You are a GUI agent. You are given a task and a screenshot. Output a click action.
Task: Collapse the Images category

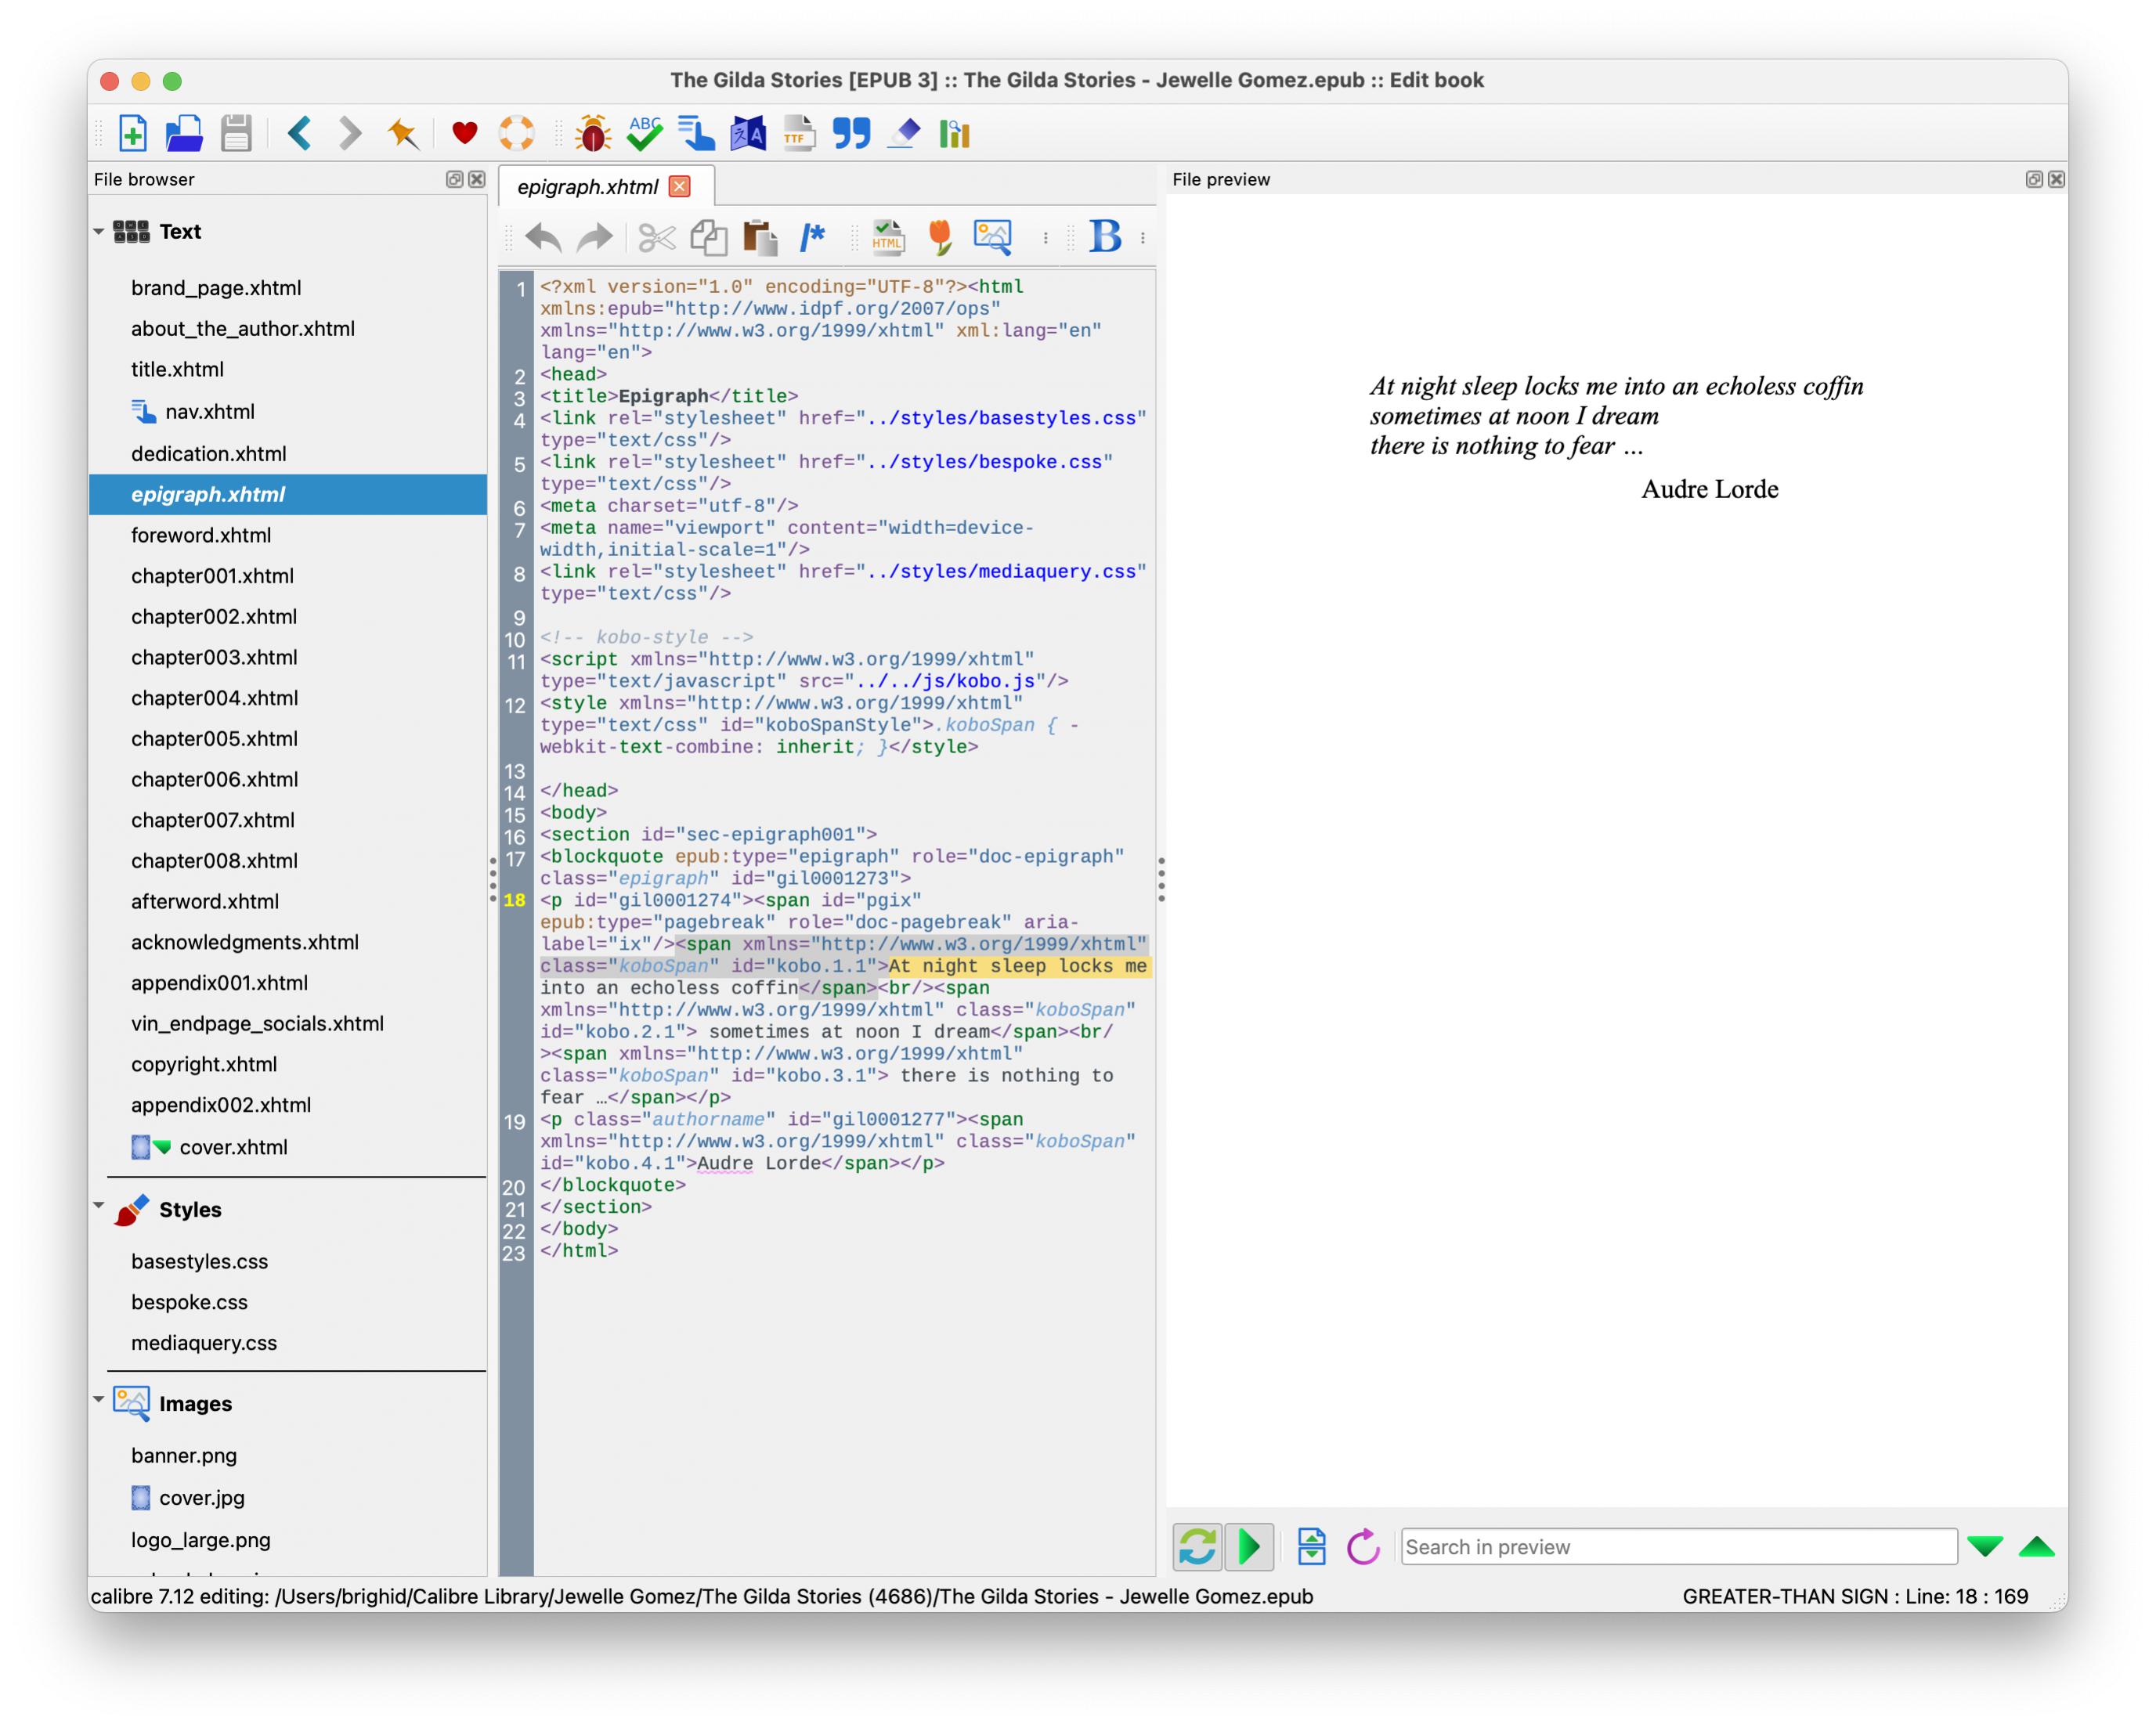click(99, 1400)
